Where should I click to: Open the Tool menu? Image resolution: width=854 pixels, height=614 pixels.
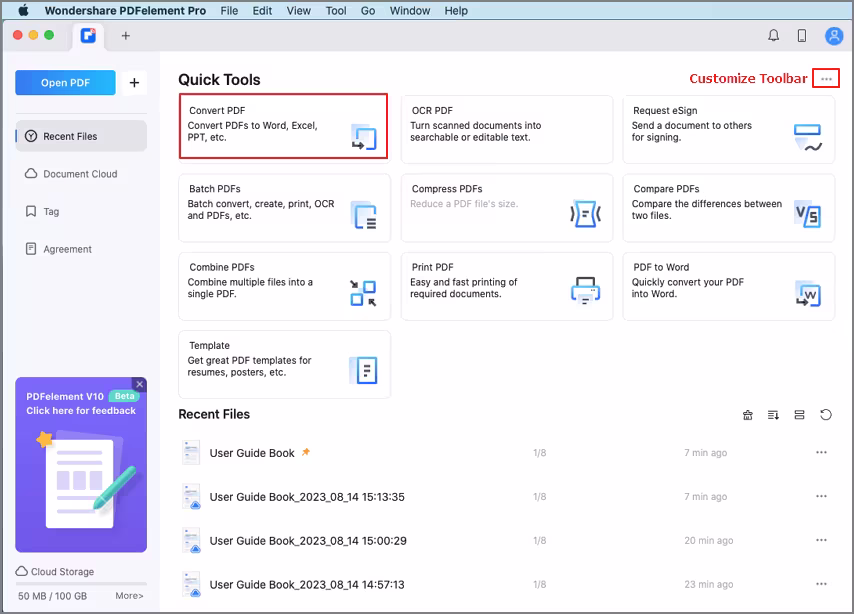336,10
